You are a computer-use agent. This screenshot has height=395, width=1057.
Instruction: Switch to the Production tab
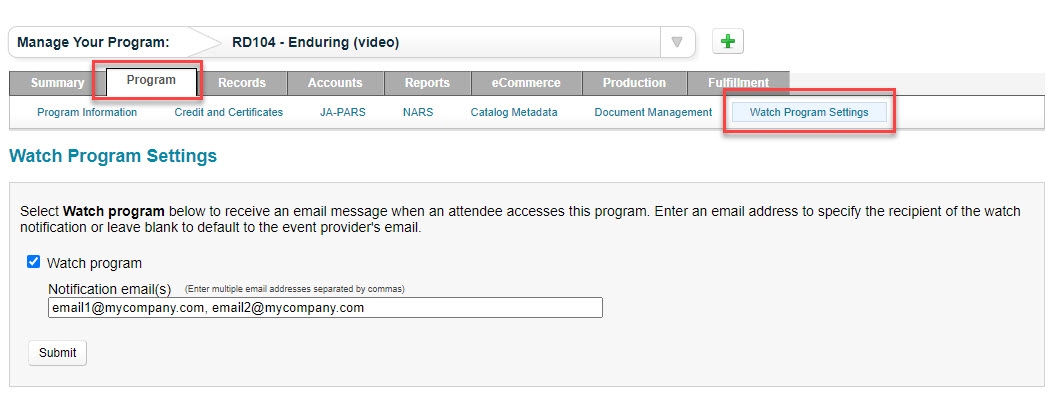pos(634,83)
